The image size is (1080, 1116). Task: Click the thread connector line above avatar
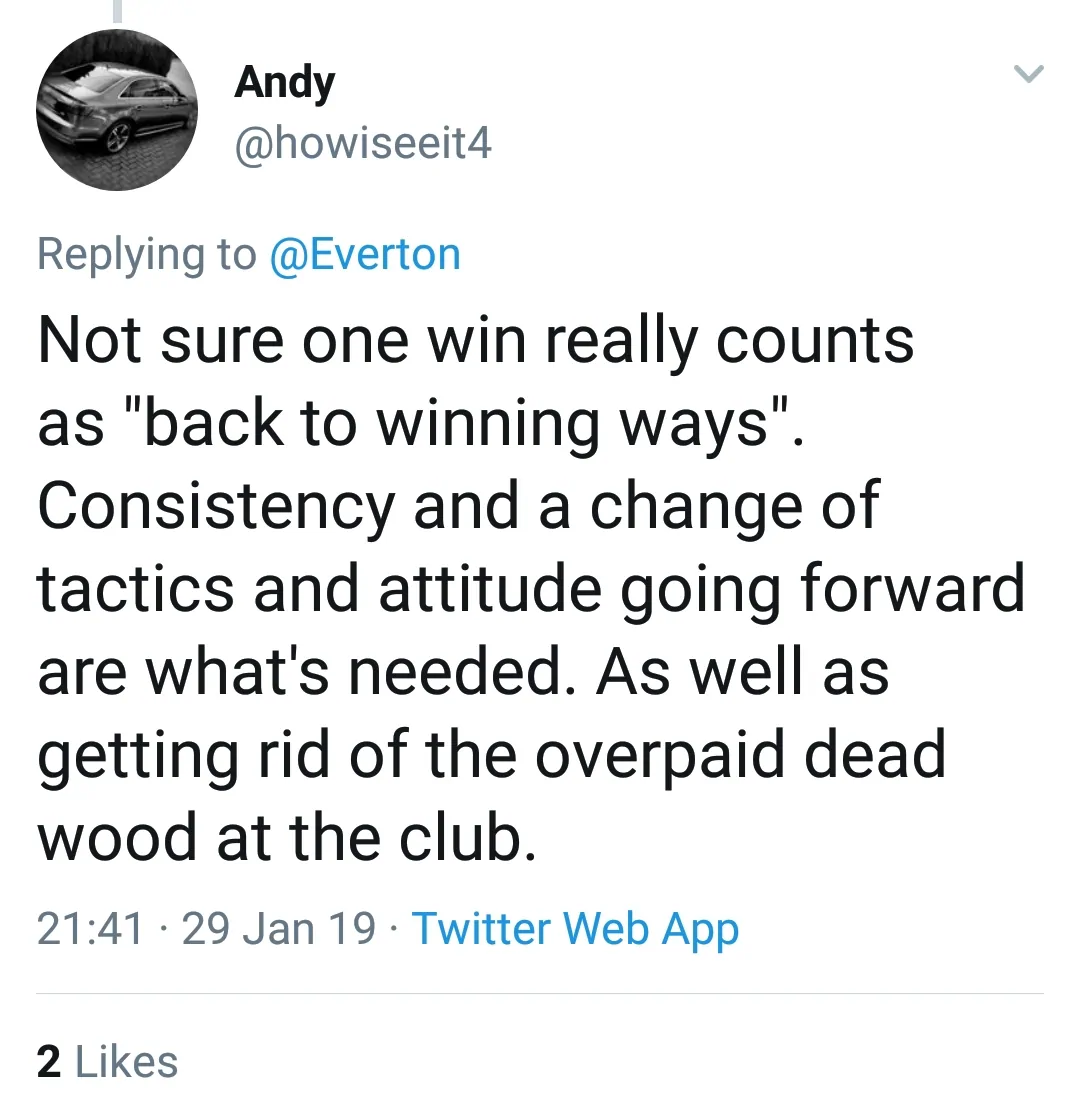point(117,12)
